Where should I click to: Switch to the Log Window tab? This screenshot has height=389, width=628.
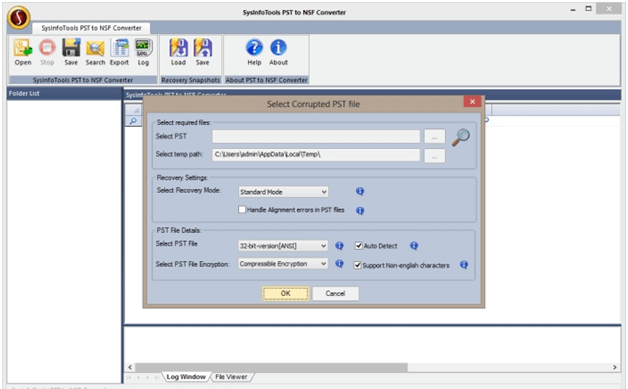[x=186, y=377]
